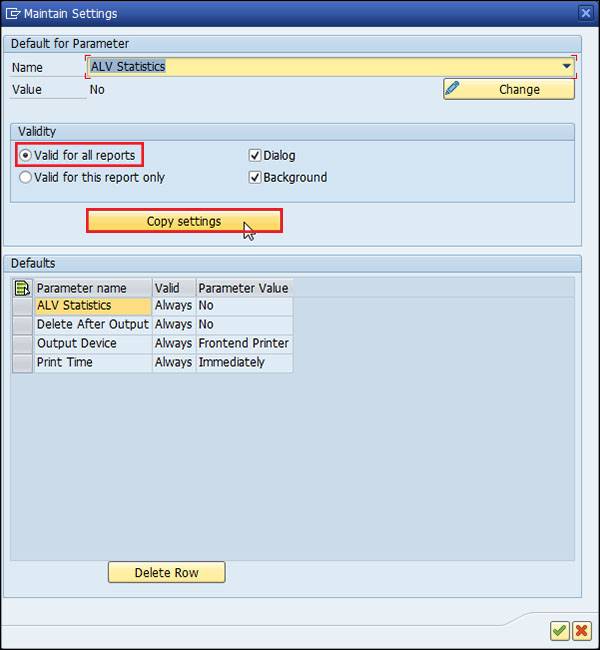600x650 pixels.
Task: Click the Parameter Value column header
Action: point(244,288)
